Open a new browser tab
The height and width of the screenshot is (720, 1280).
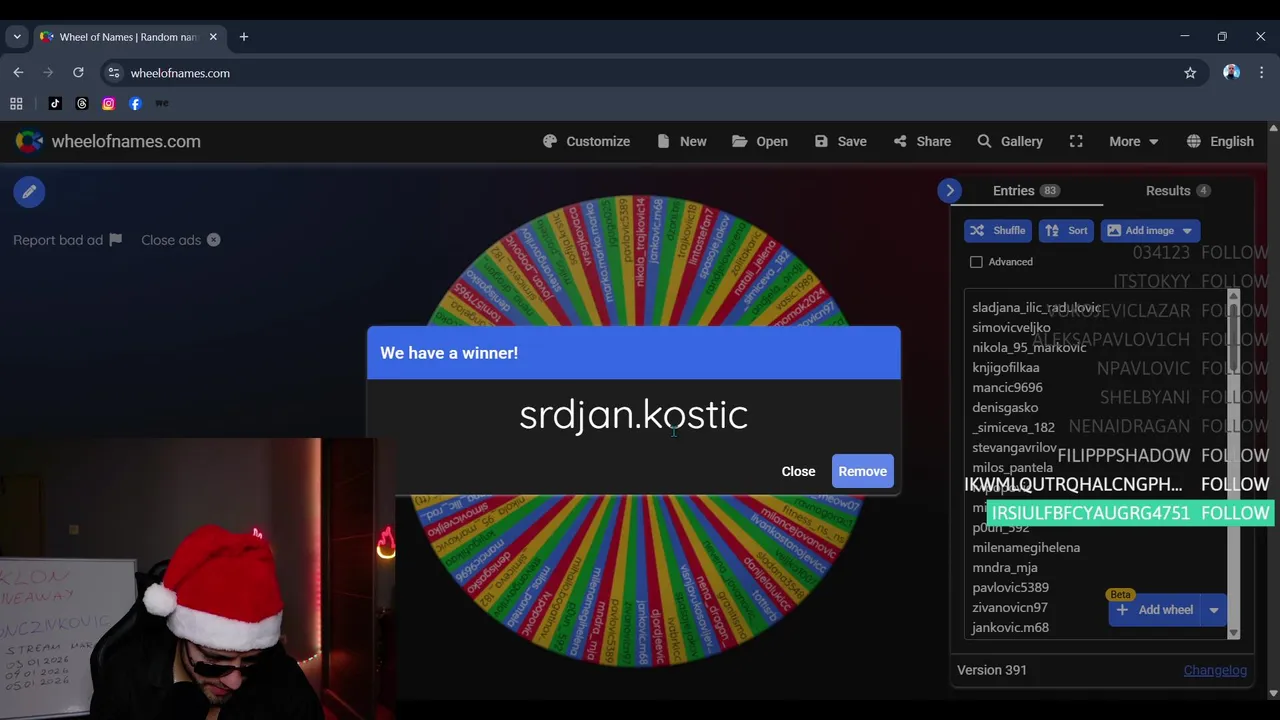click(x=243, y=37)
